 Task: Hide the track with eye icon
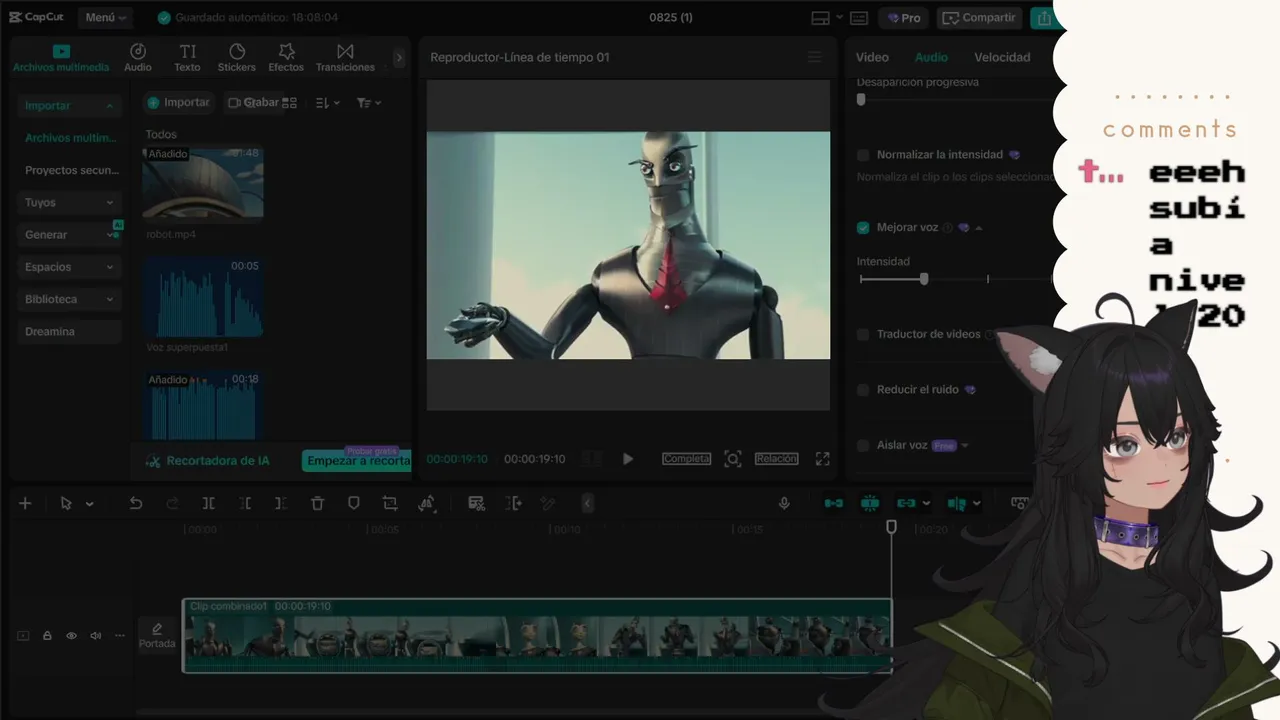71,635
